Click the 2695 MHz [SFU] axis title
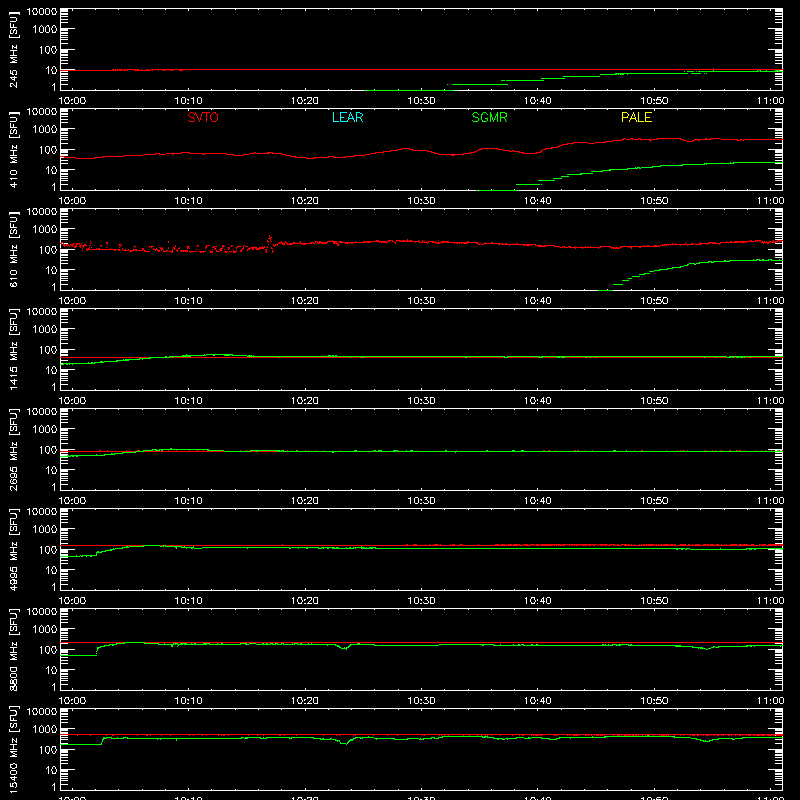This screenshot has width=800, height=800. [x=14, y=449]
